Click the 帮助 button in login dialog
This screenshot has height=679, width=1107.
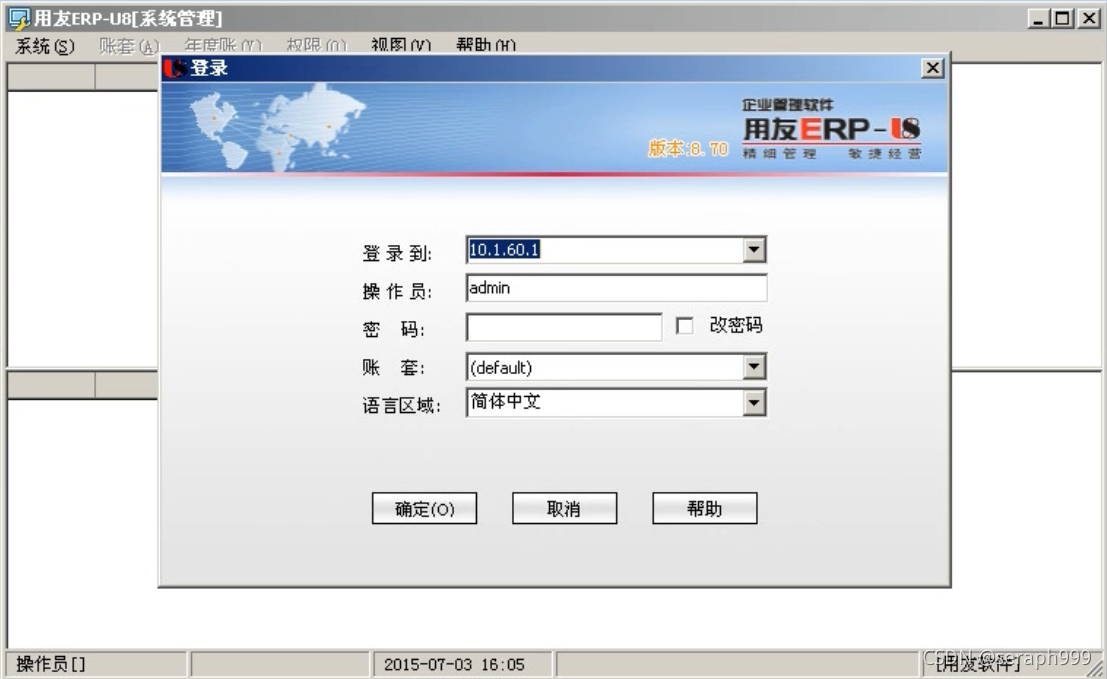click(705, 508)
